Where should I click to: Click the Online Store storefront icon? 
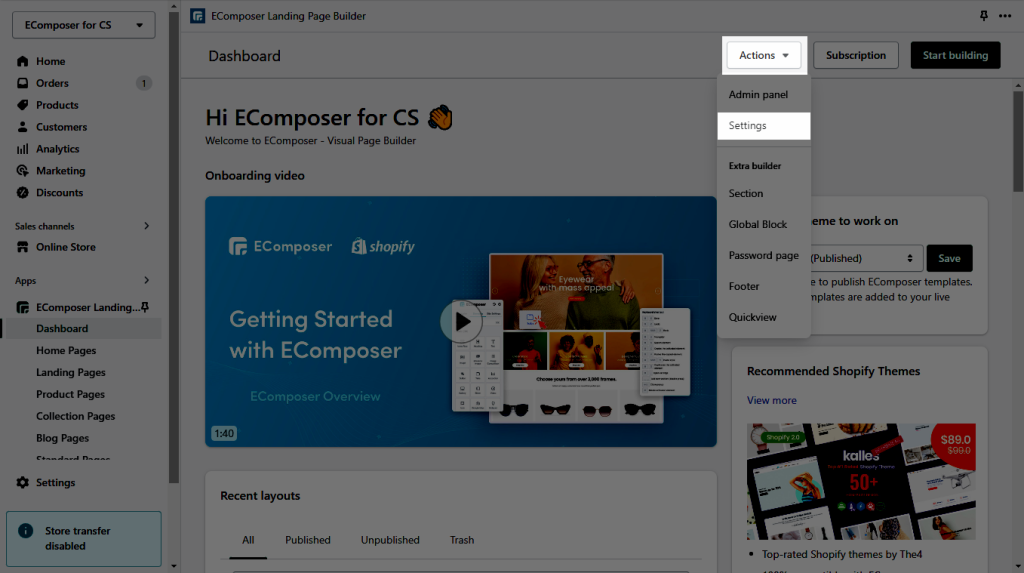click(x=23, y=247)
